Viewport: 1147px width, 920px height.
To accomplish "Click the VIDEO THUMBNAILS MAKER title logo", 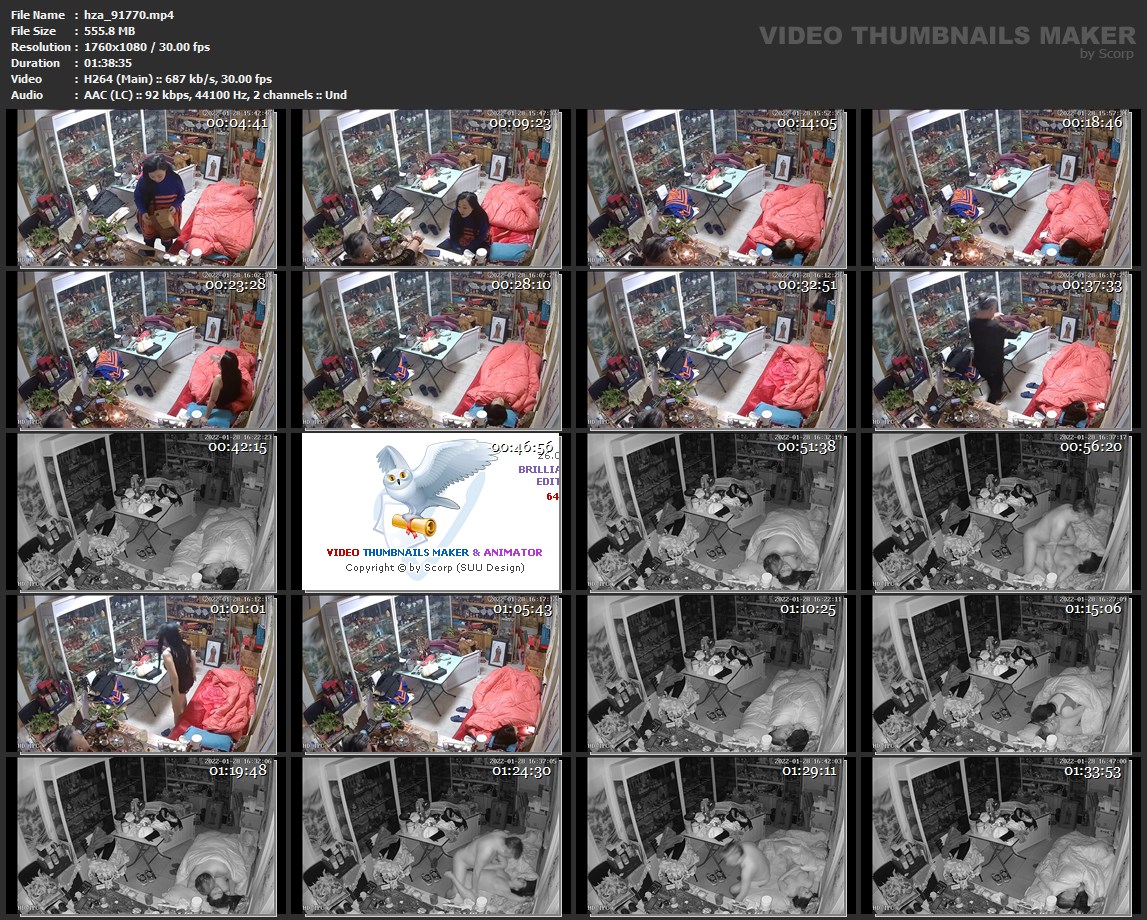I will pos(946,36).
